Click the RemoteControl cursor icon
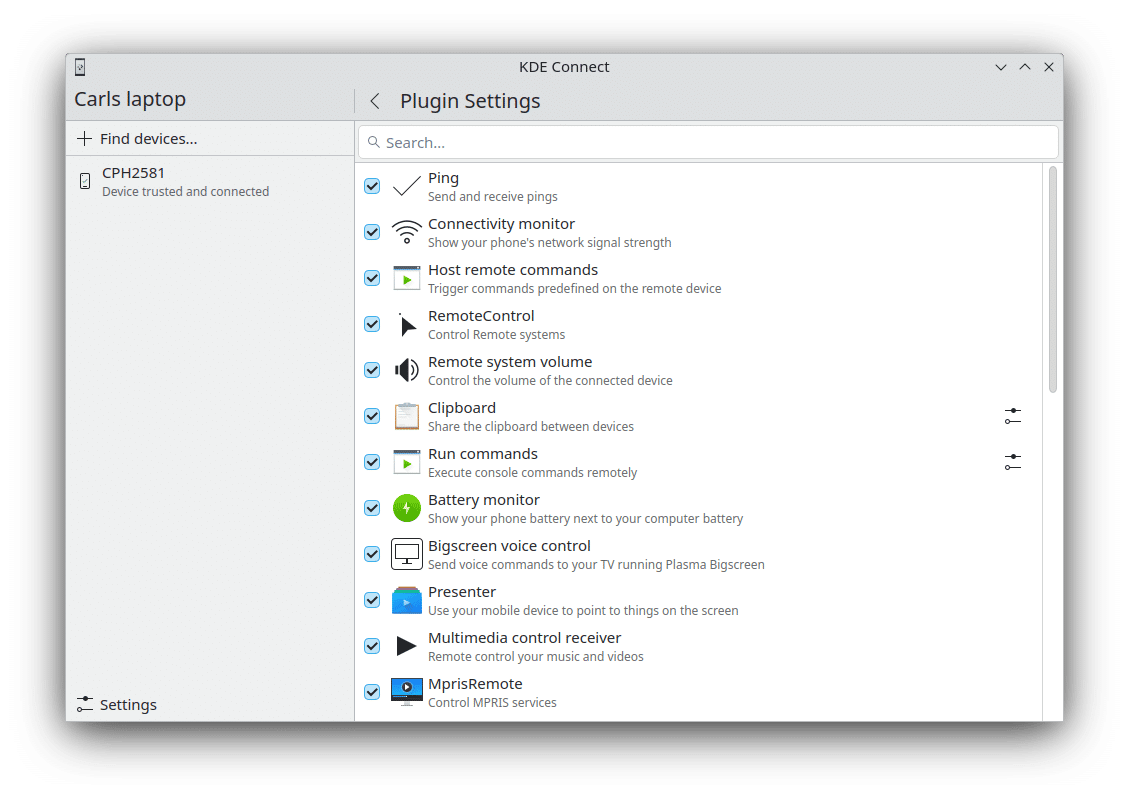The width and height of the screenshot is (1129, 799). [x=406, y=323]
